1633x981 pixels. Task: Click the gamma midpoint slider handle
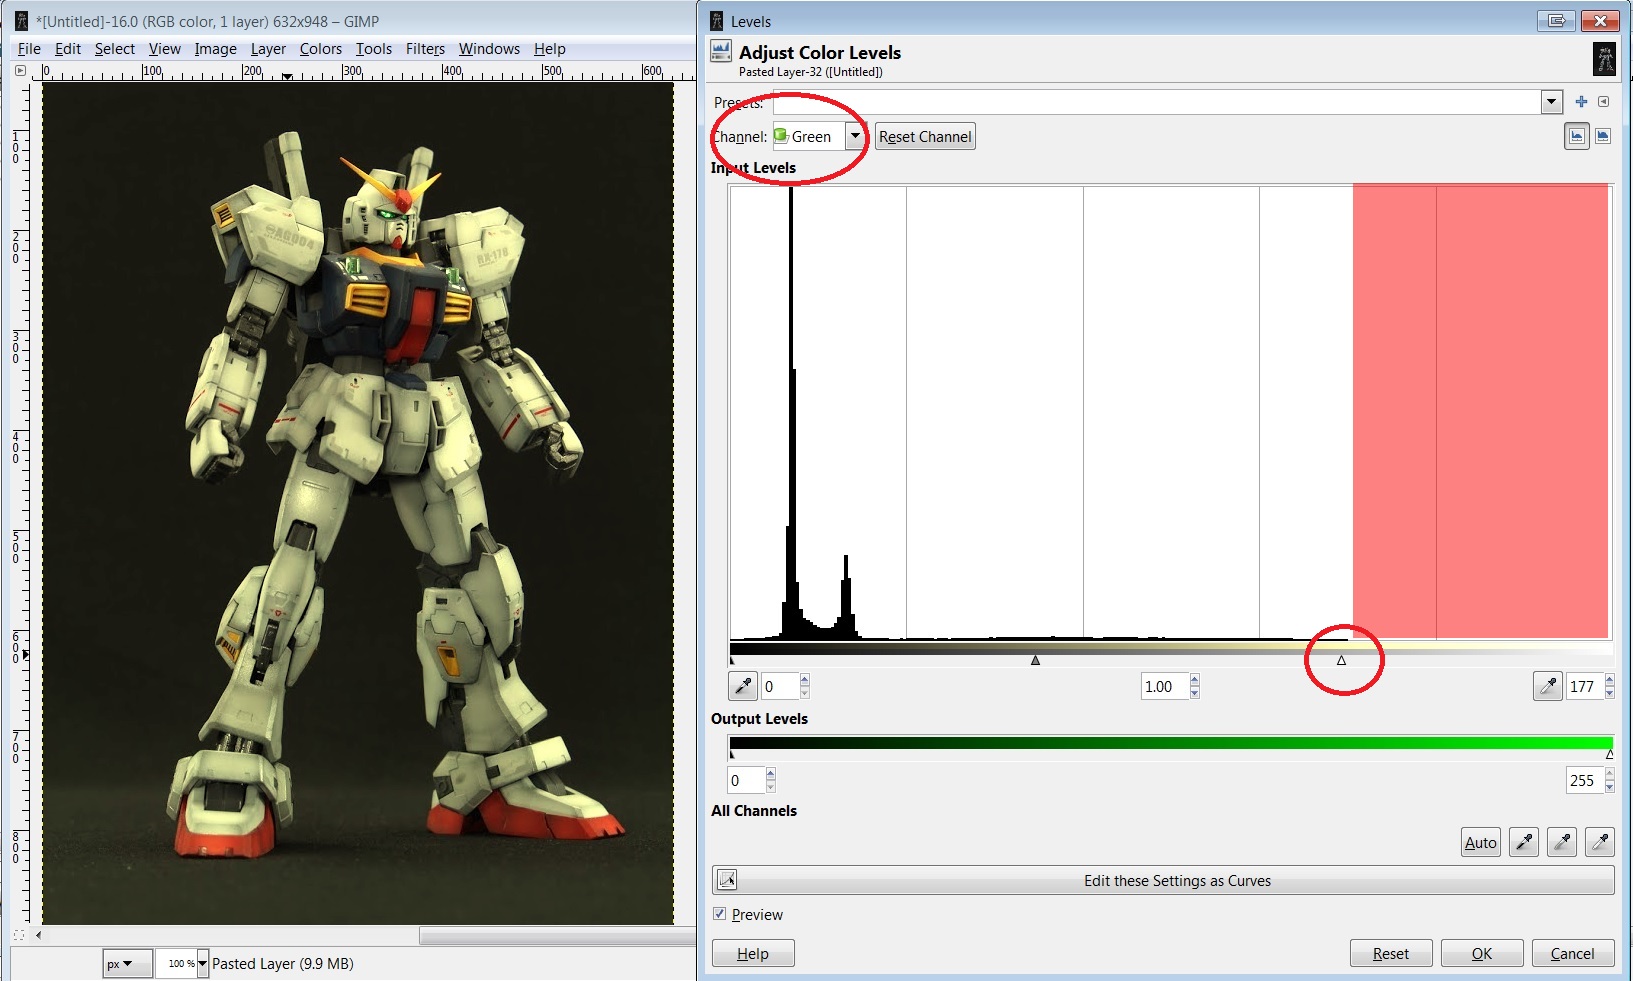pyautogui.click(x=1036, y=660)
